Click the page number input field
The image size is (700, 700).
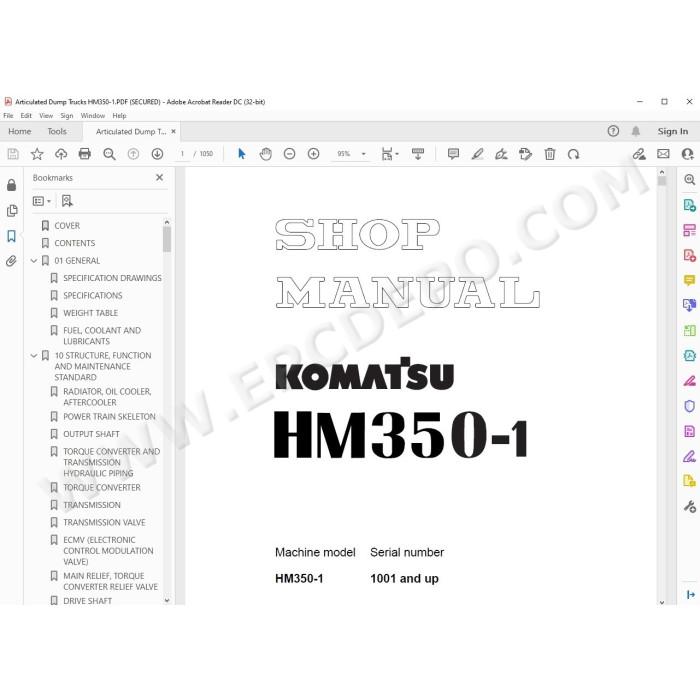pyautogui.click(x=181, y=154)
